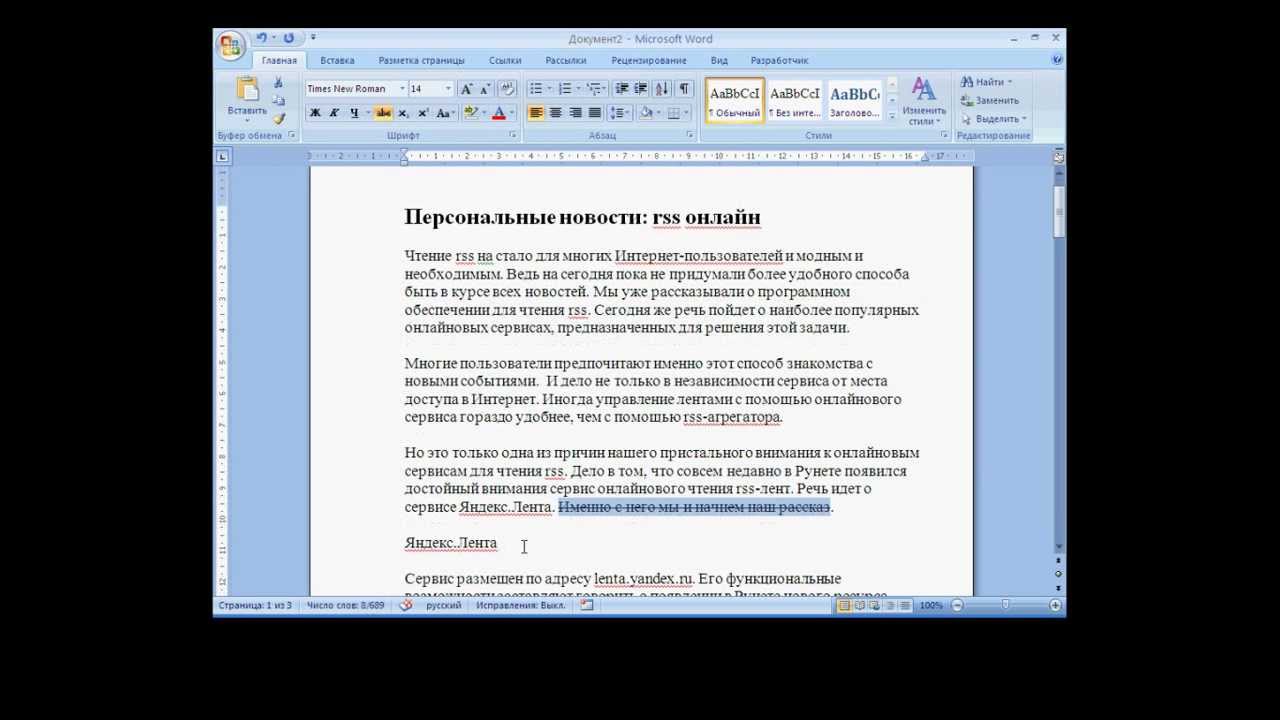Switch to Draft view in status bar
1280x720 pixels.
(x=905, y=605)
